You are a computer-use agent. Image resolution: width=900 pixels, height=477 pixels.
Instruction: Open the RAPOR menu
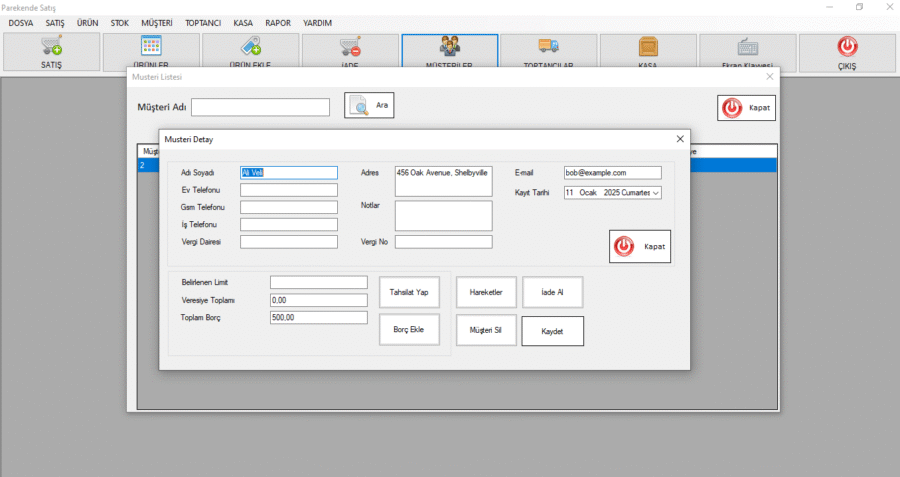pyautogui.click(x=278, y=23)
